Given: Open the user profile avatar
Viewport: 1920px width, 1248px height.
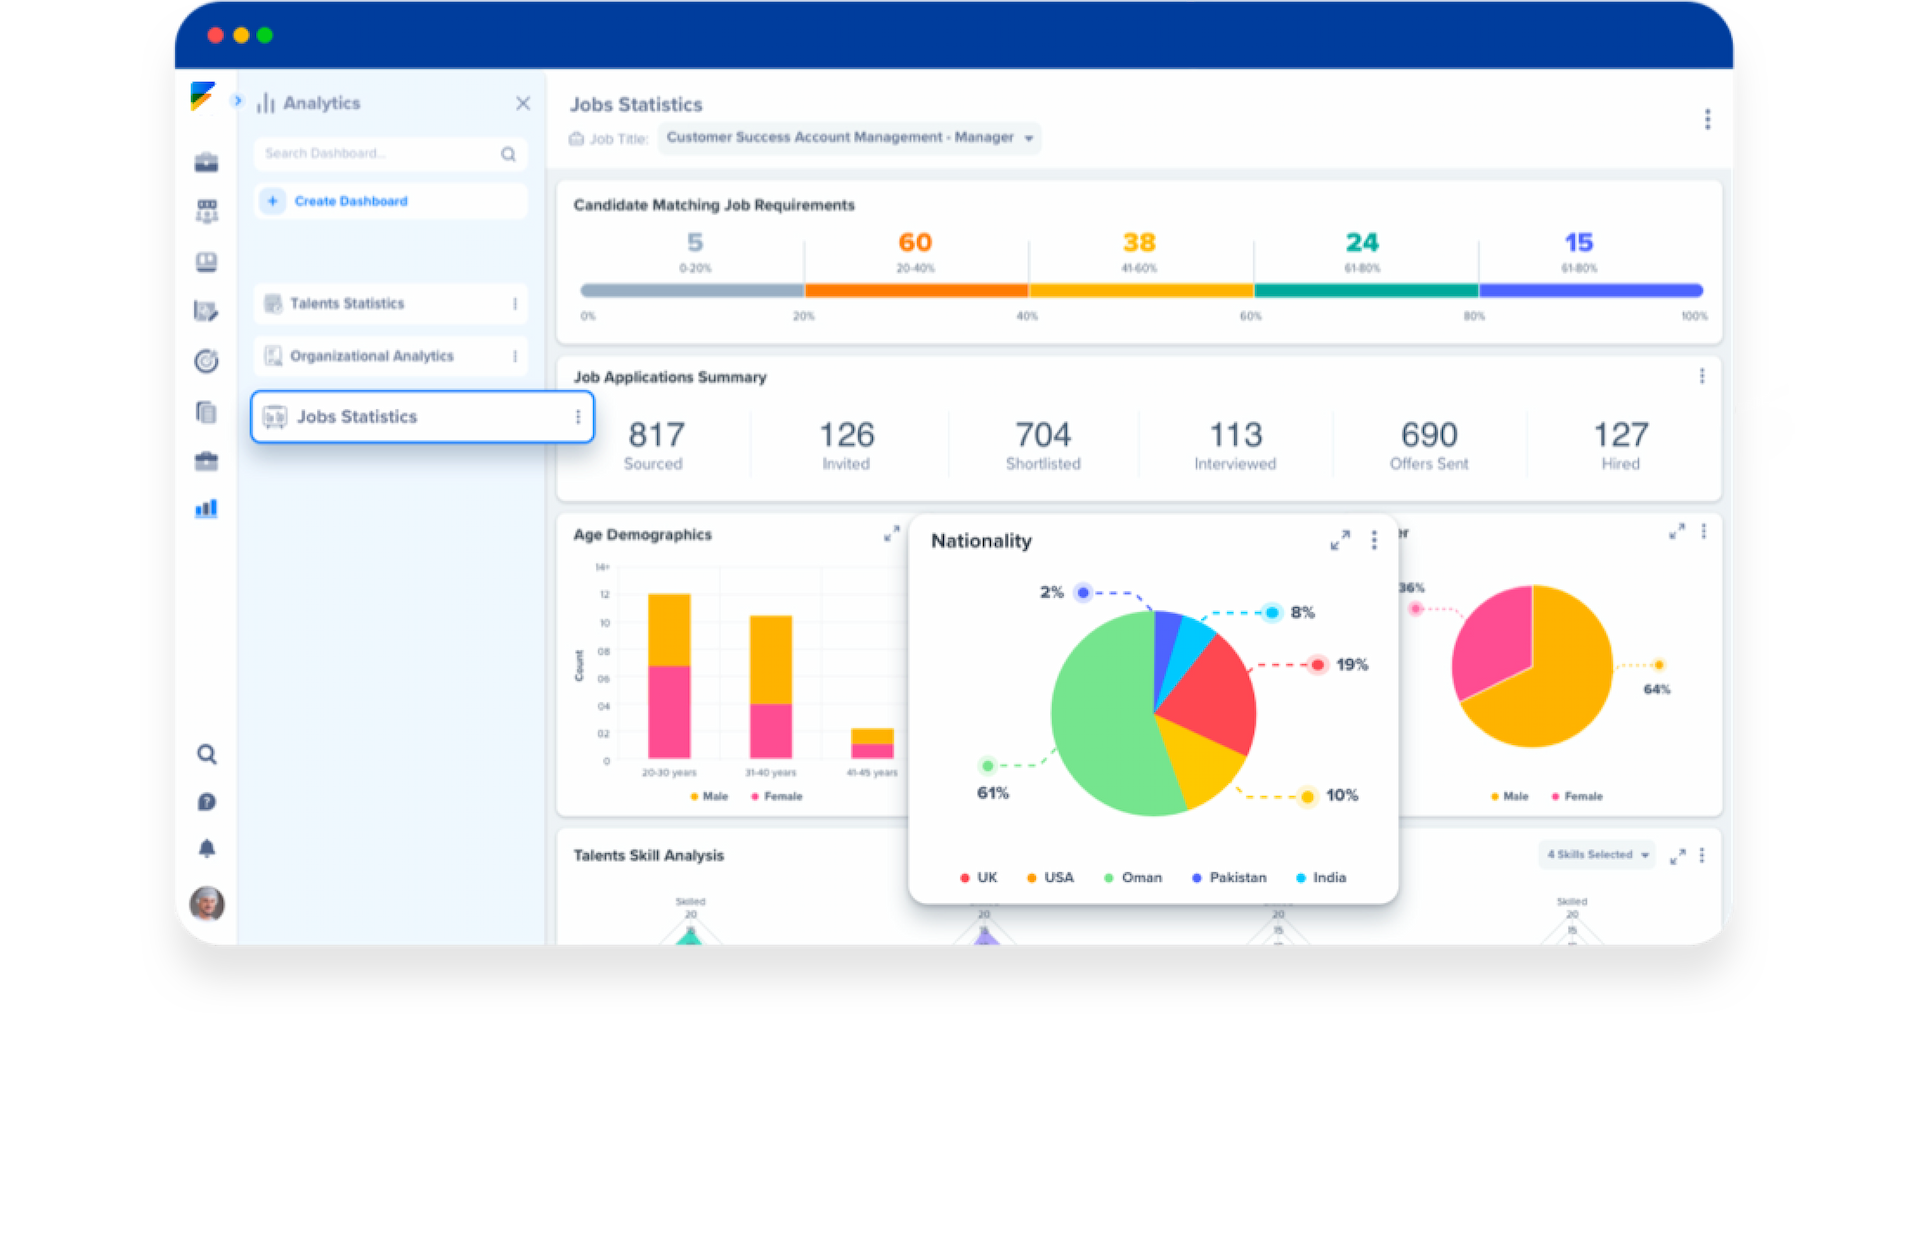Looking at the screenshot, I should click(206, 903).
